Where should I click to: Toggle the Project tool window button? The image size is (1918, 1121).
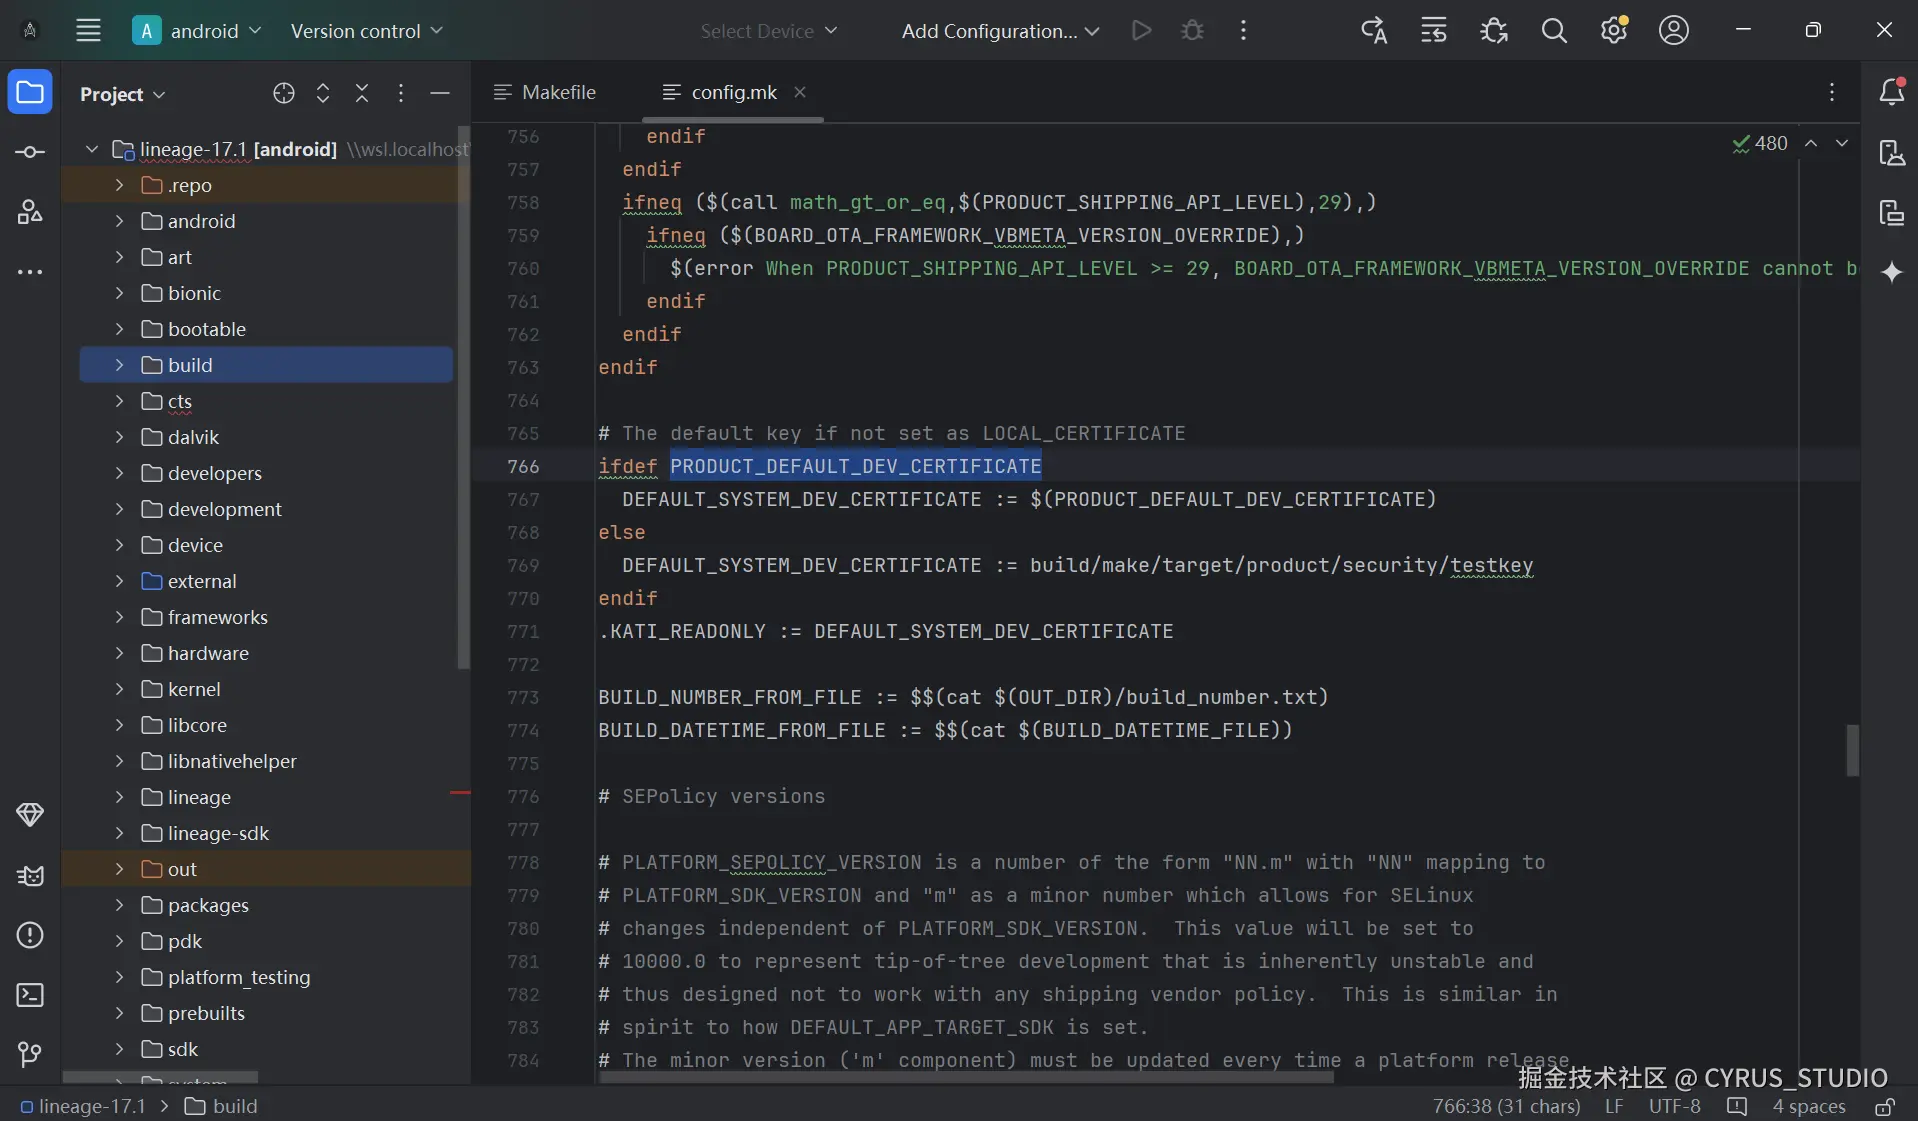[30, 93]
